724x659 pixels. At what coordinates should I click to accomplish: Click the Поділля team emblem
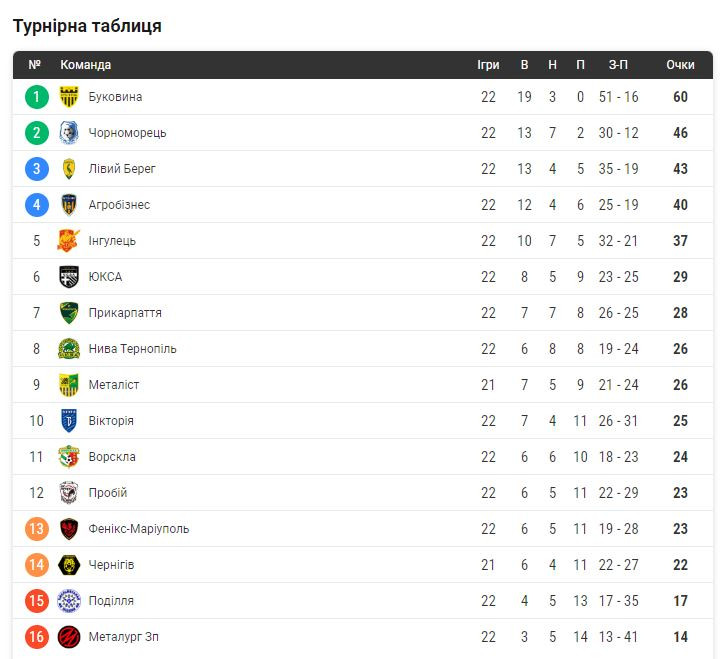(x=69, y=601)
